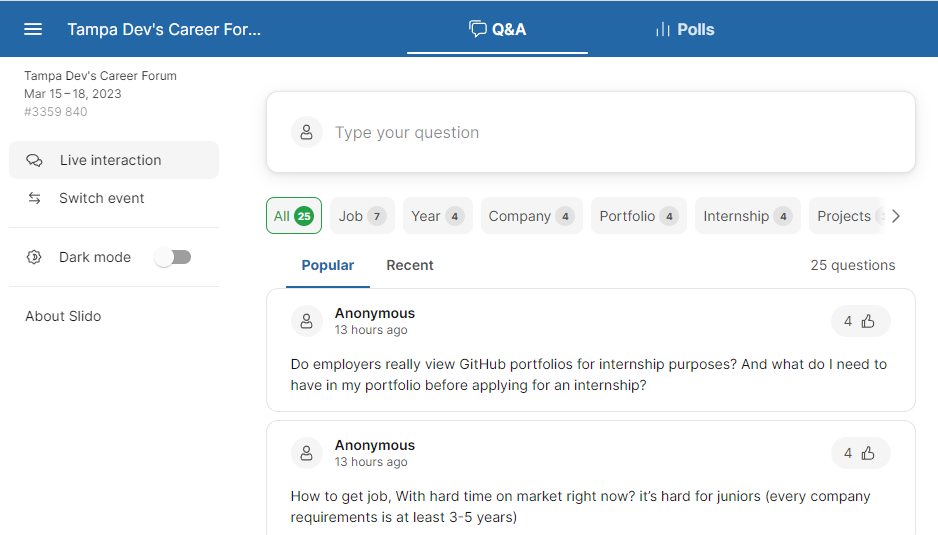Toggle the Dark mode switch
938x535 pixels.
pyautogui.click(x=173, y=257)
